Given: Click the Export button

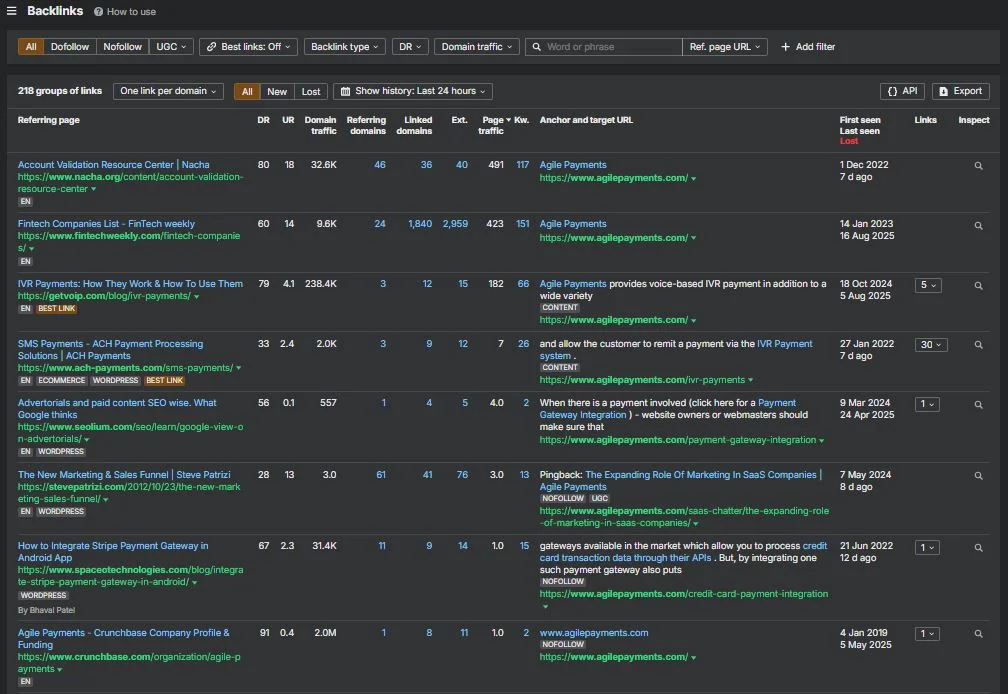Looking at the screenshot, I should [x=960, y=91].
